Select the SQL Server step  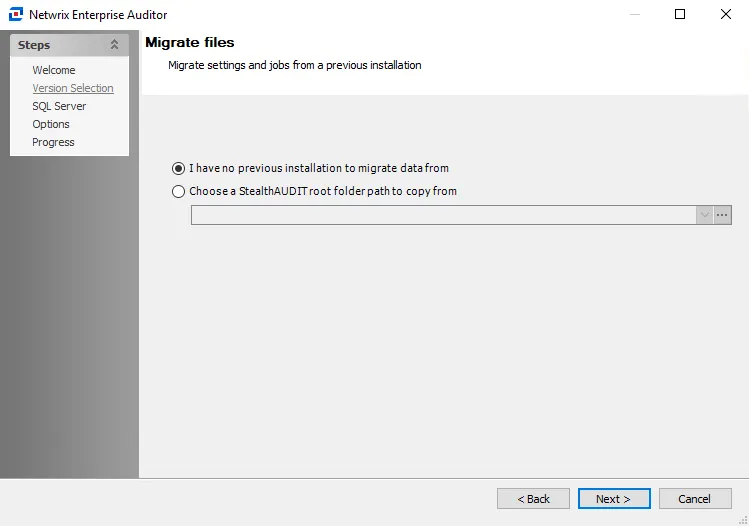[x=59, y=106]
